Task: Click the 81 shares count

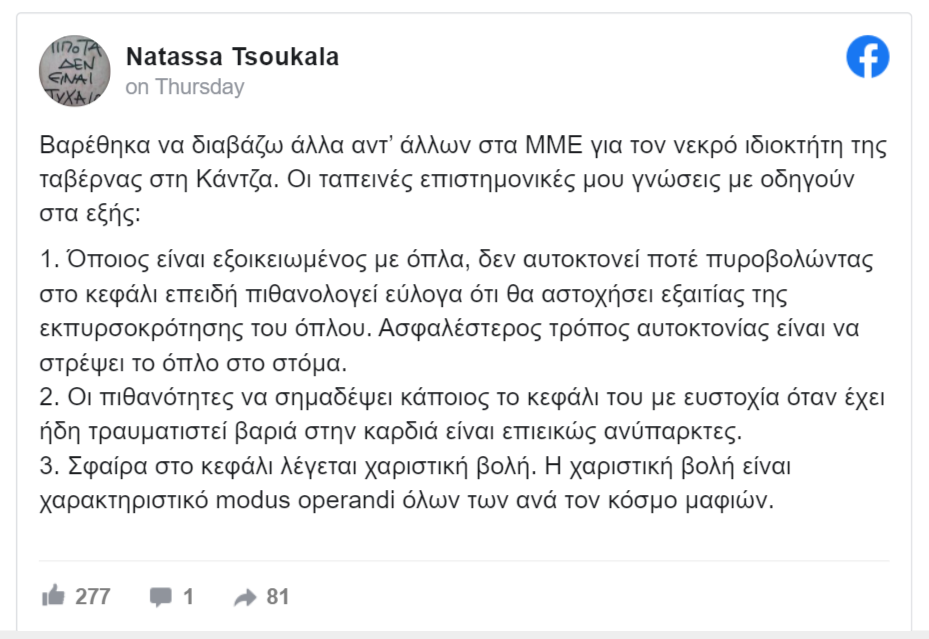Action: pos(277,596)
